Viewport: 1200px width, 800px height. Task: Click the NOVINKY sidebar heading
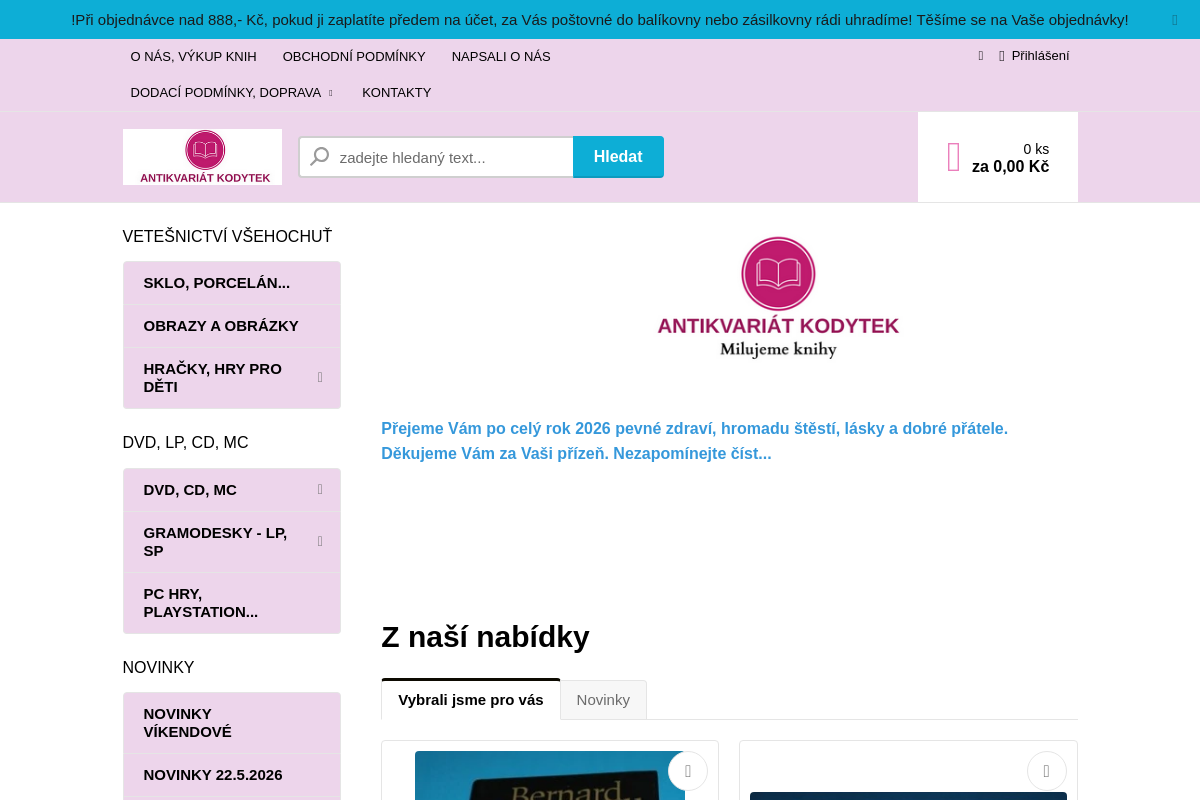pyautogui.click(x=158, y=668)
